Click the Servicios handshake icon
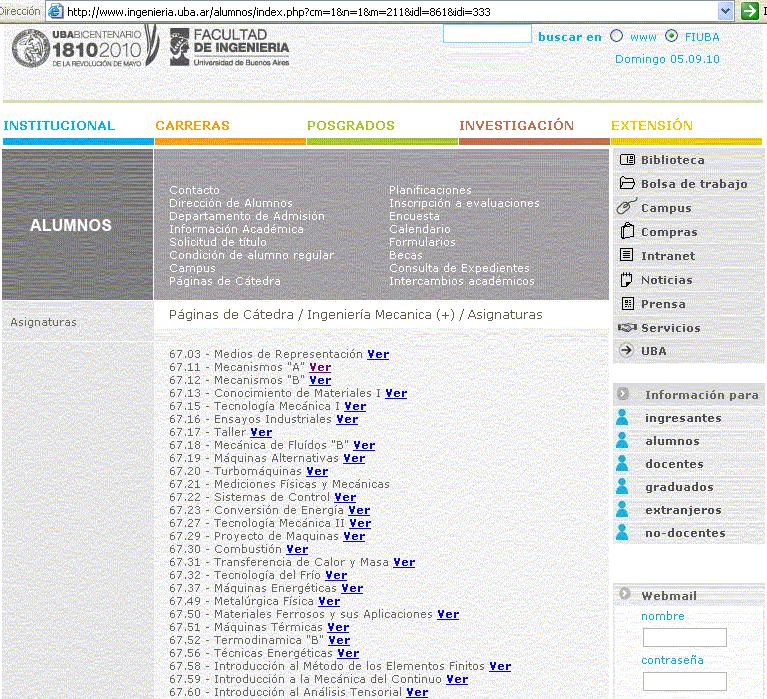Viewport: 767px width, 699px height. pos(627,327)
